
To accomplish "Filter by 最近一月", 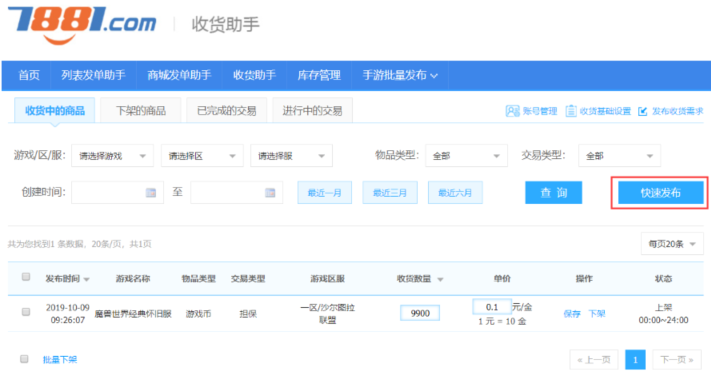I will point(325,193).
